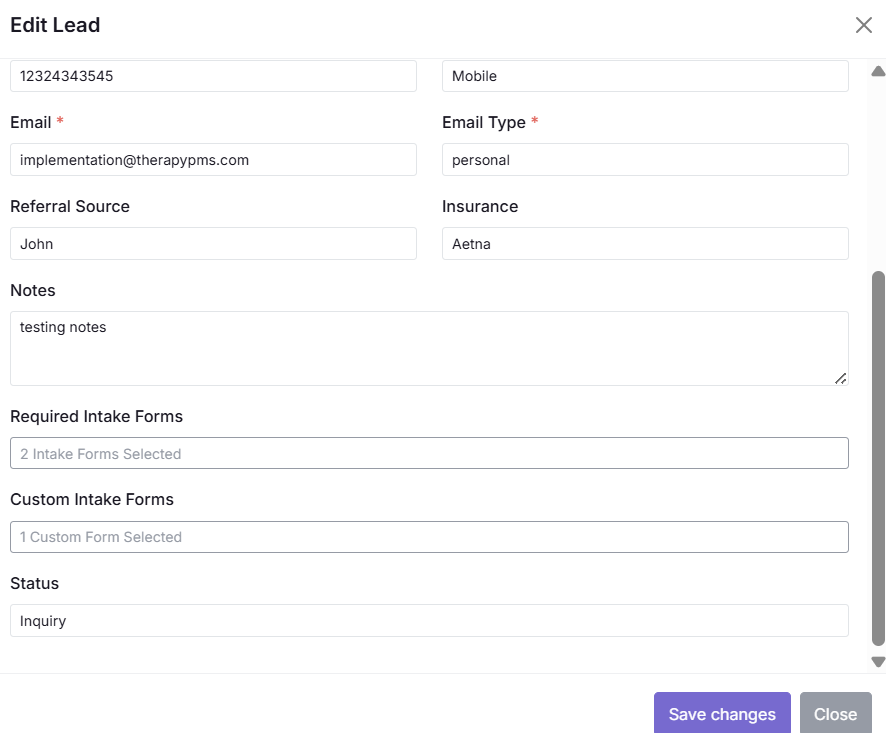Open the Email Type field showing personal
Image resolution: width=886 pixels, height=733 pixels.
click(645, 160)
